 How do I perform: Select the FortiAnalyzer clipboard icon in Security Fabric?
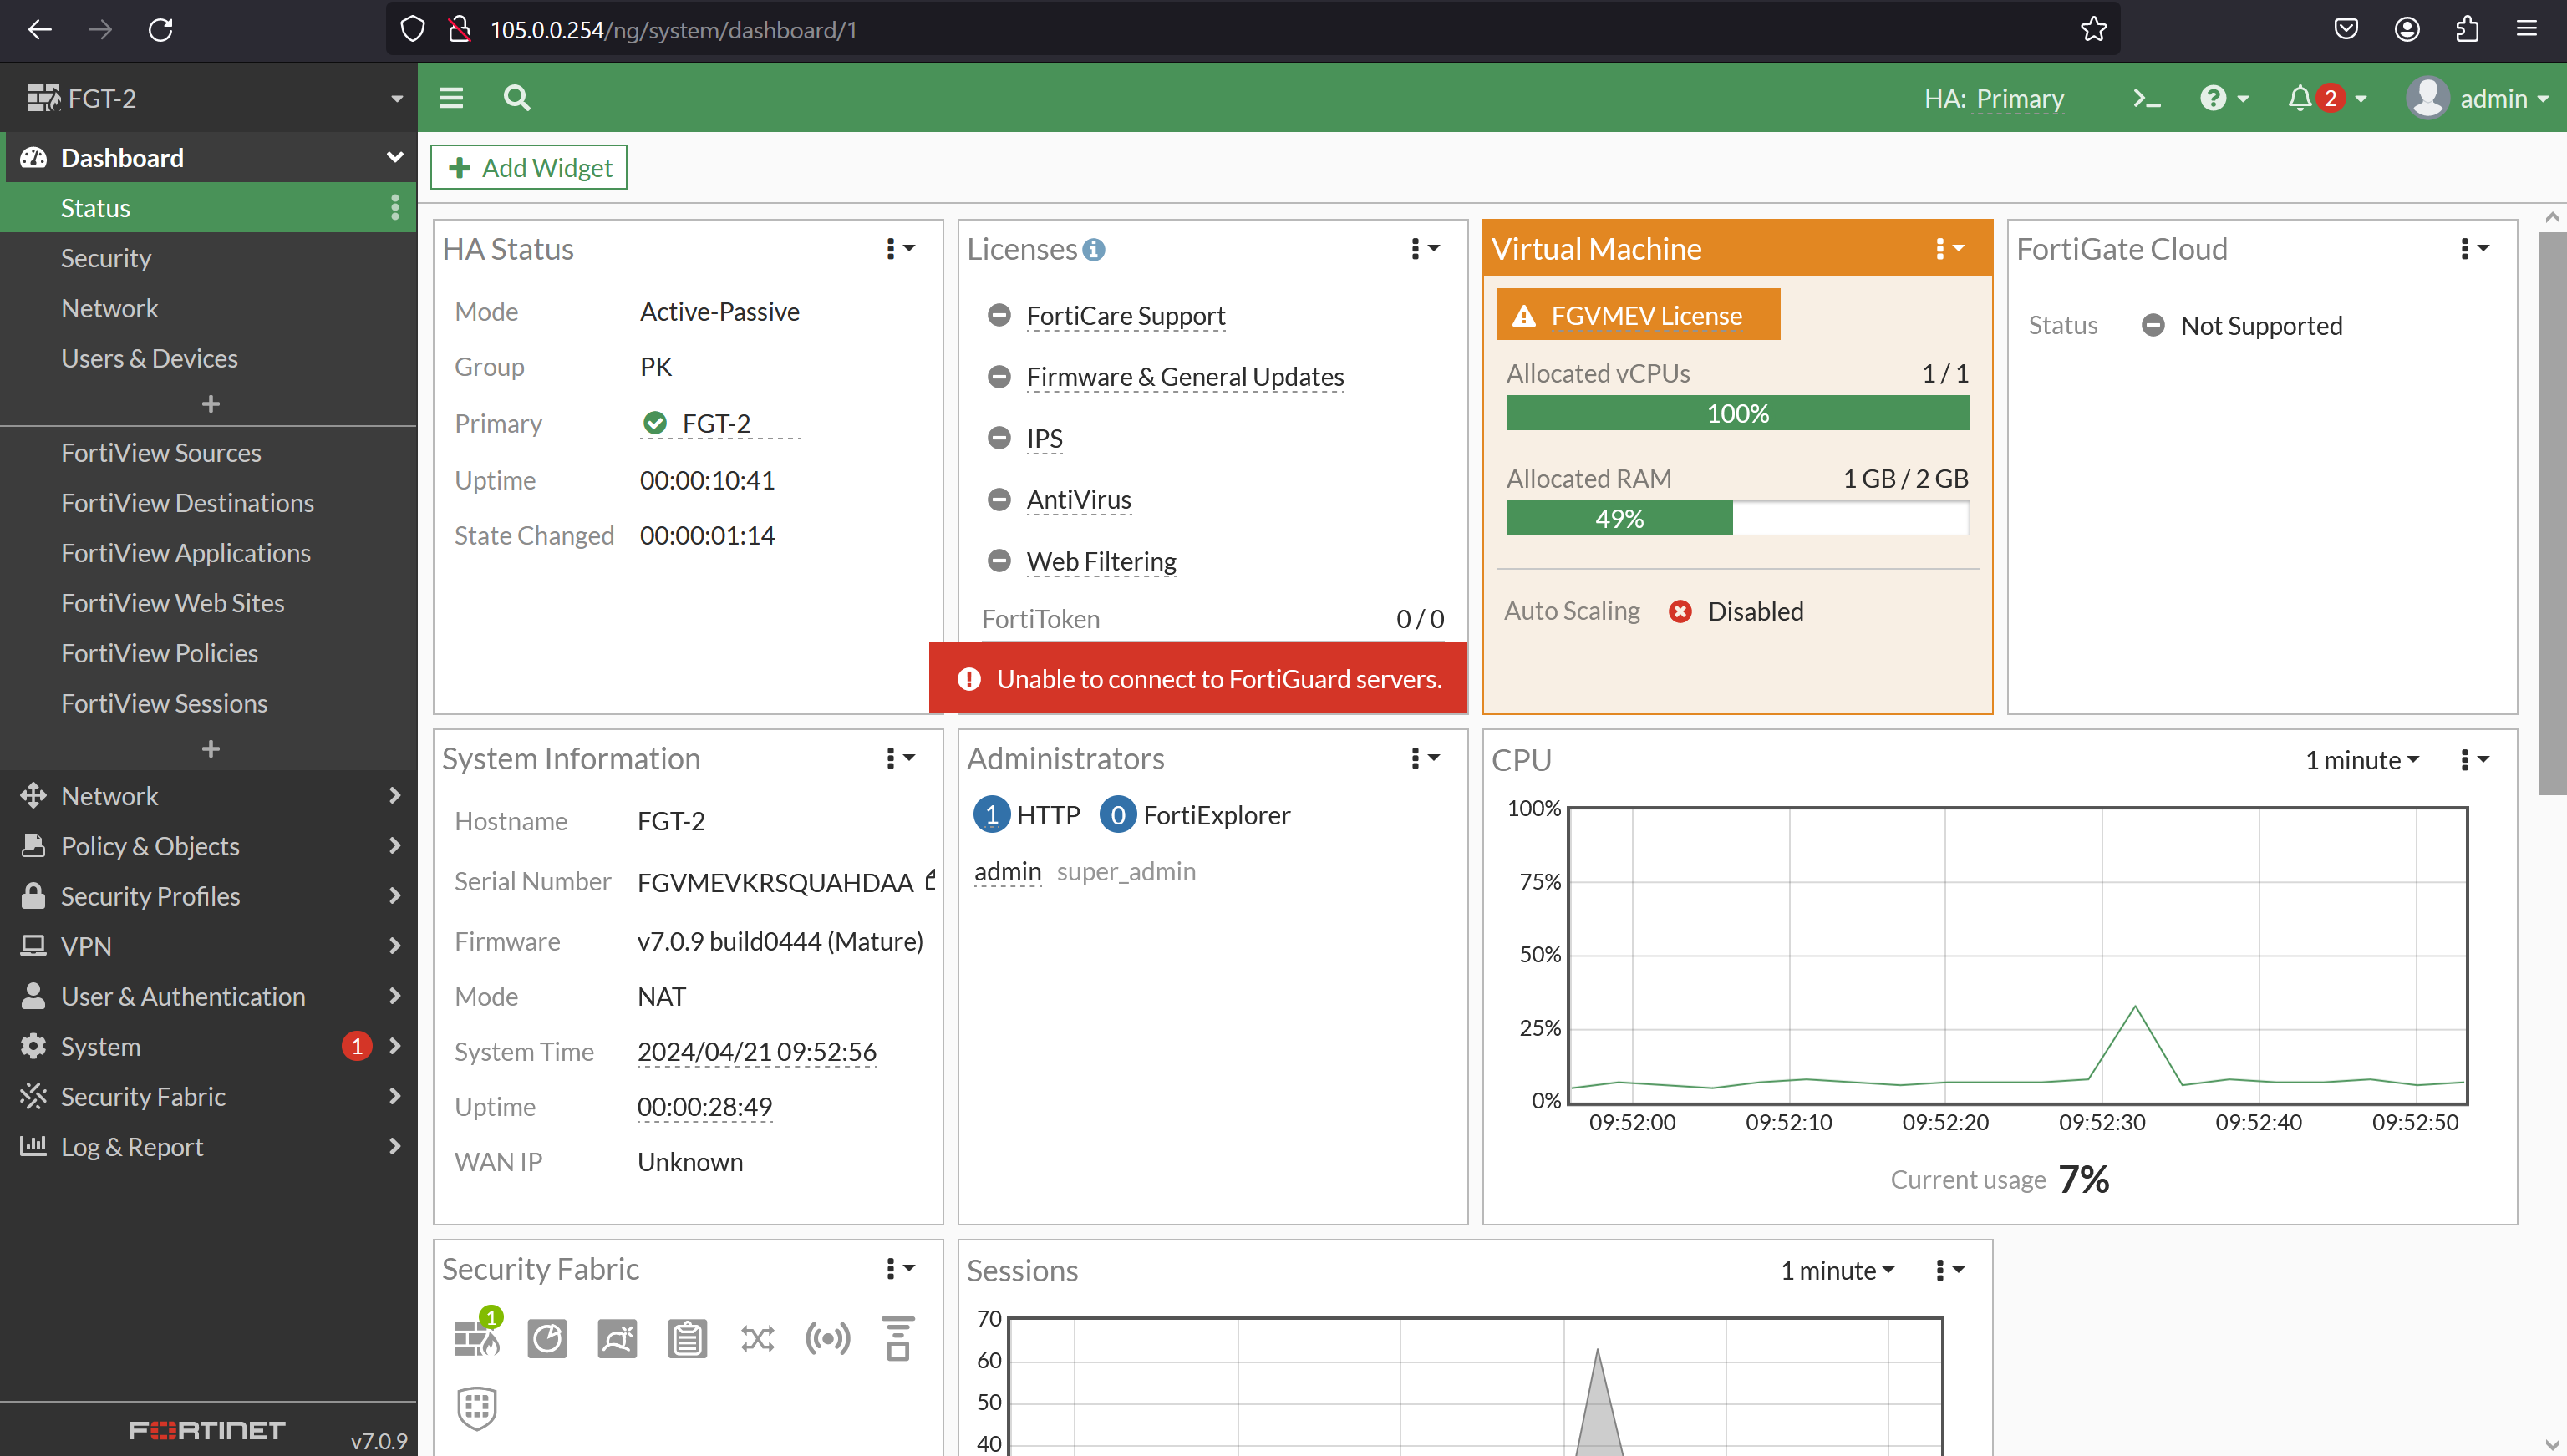click(687, 1338)
